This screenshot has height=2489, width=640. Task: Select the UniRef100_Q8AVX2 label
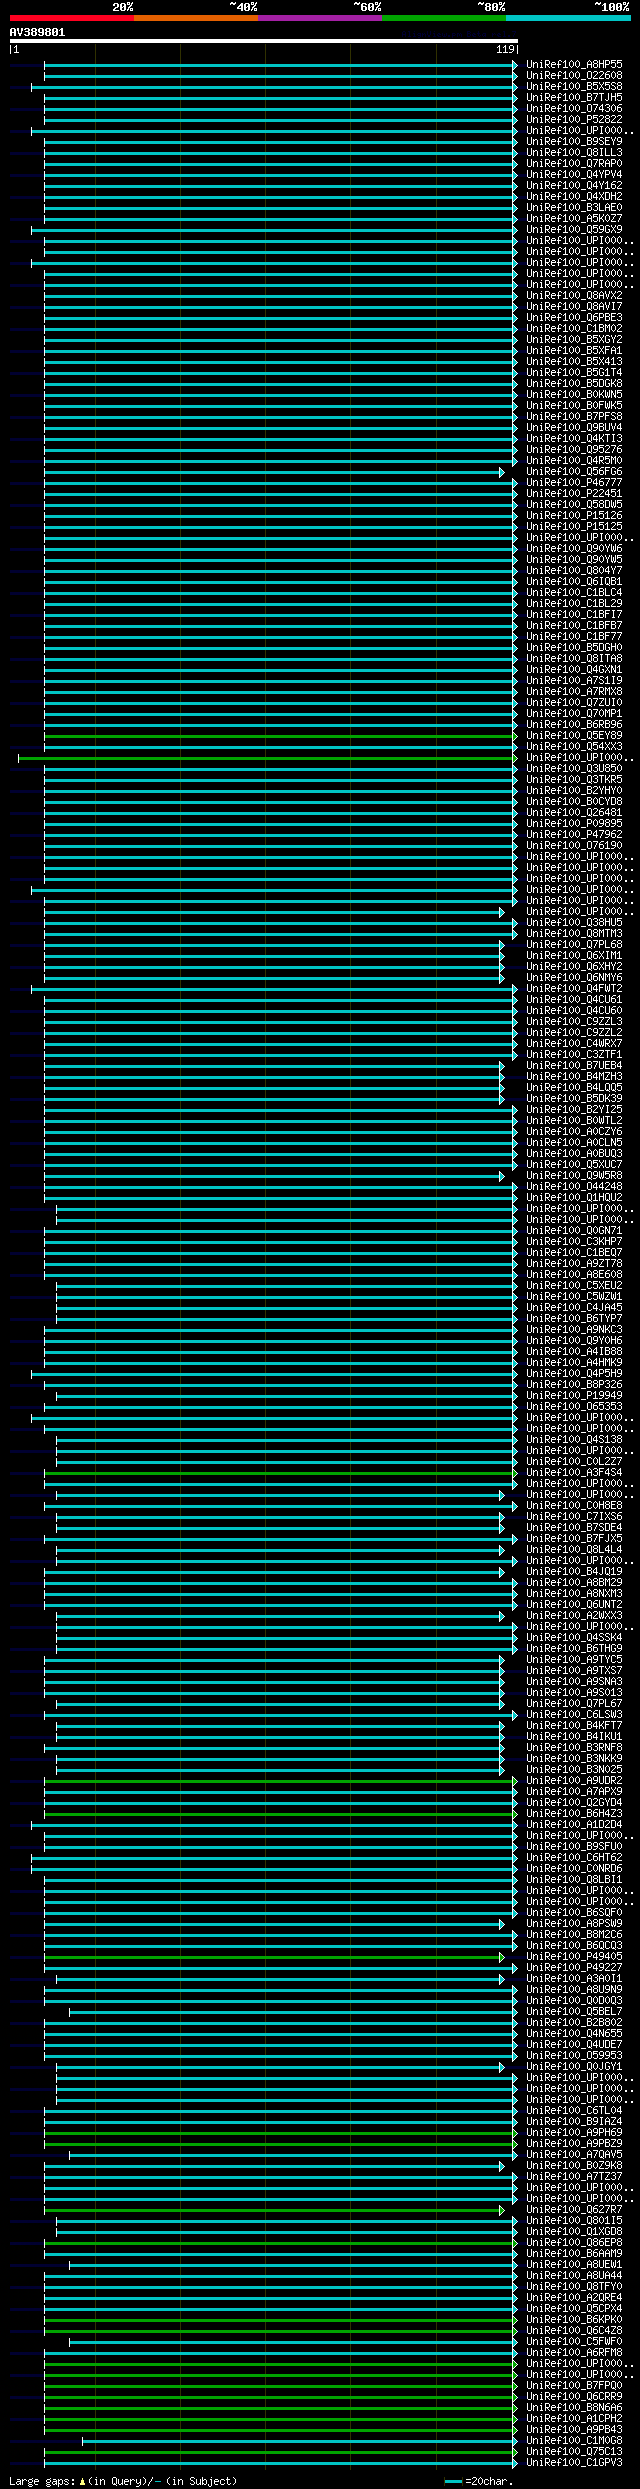coord(574,295)
